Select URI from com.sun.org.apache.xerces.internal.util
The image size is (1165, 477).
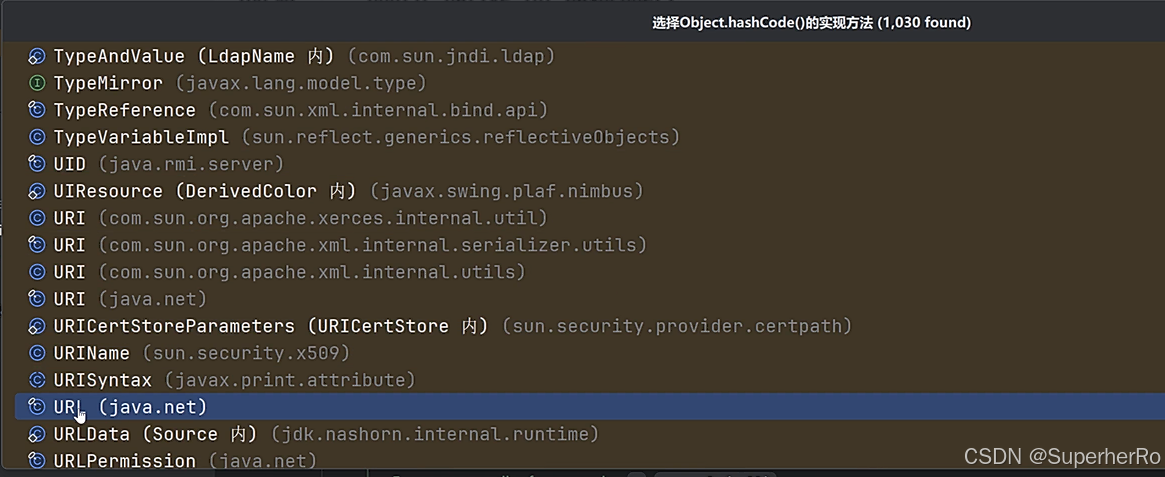582,218
